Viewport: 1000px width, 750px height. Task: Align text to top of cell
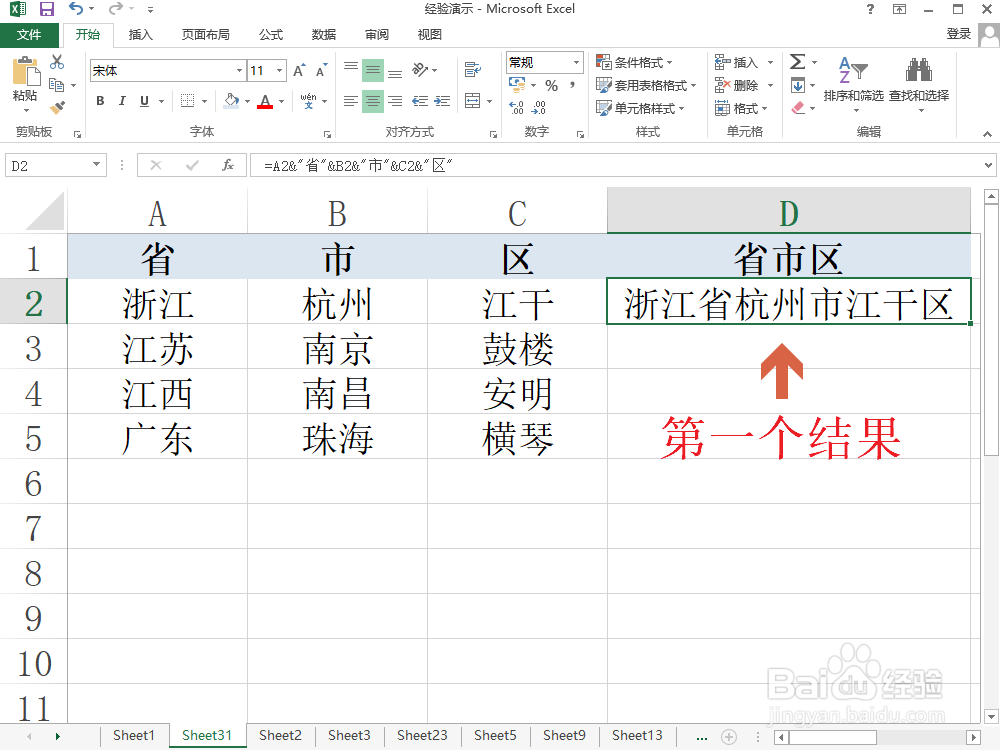[x=351, y=70]
